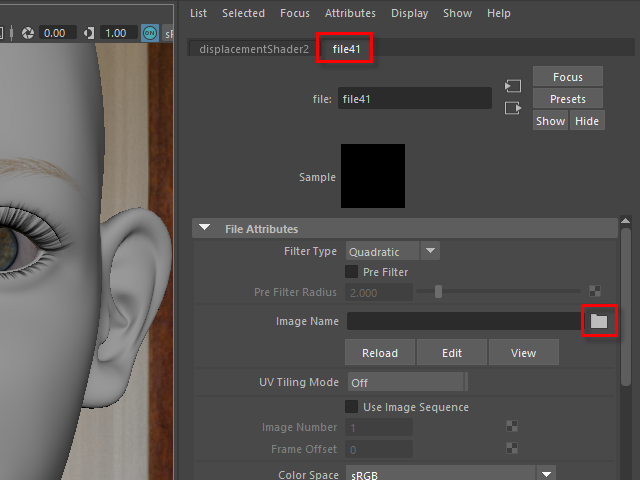Open the Filter Type dropdown
The width and height of the screenshot is (640, 480).
pos(430,252)
